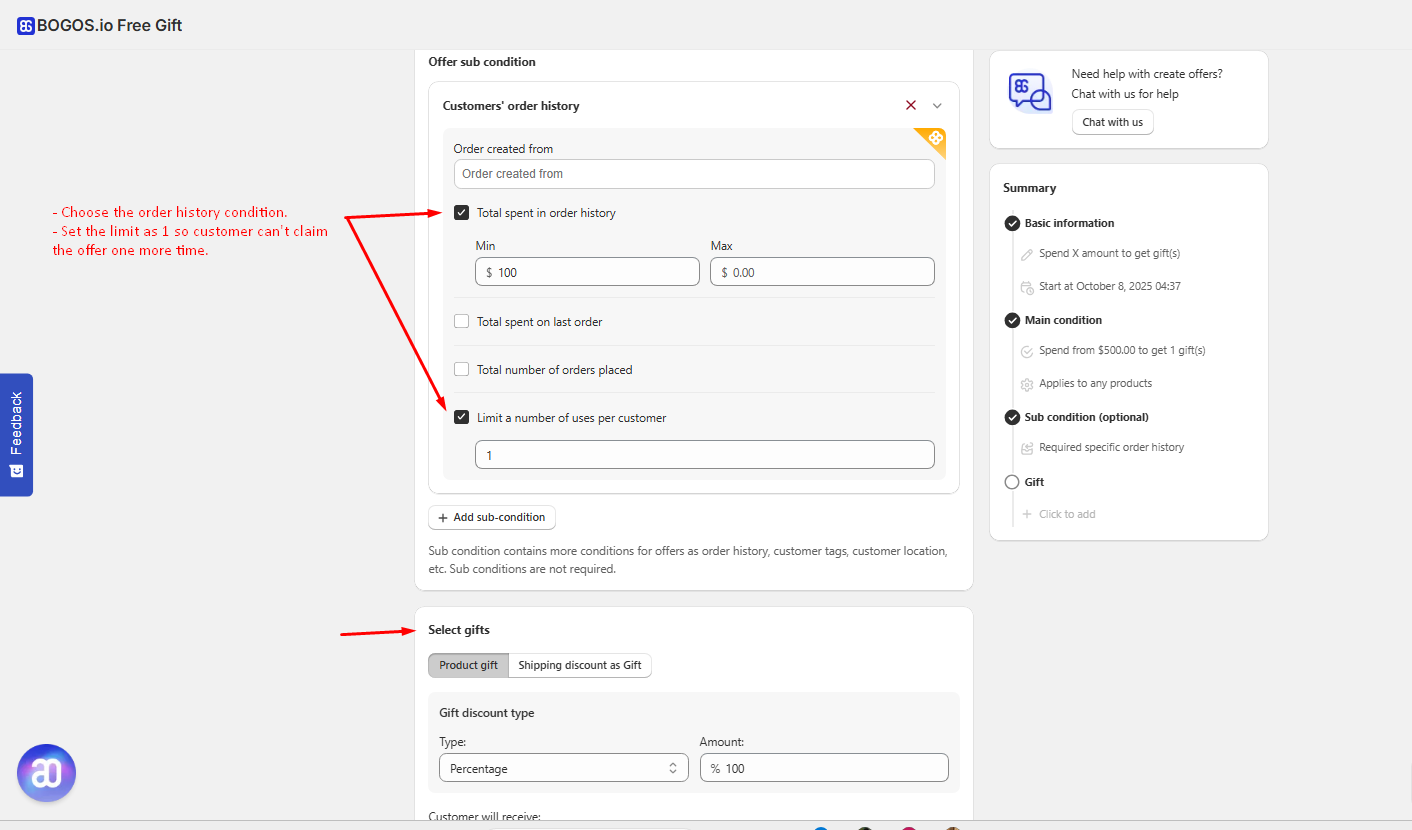Select the Product gift tab

point(468,665)
